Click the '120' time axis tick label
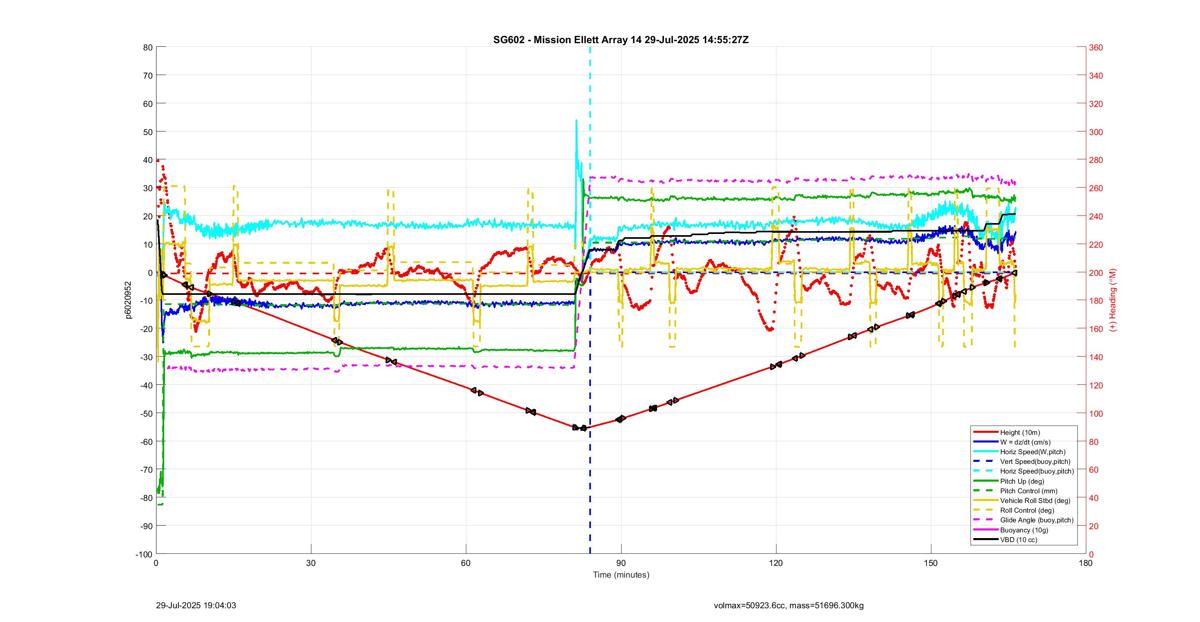Viewport: 1200px width, 622px height. pyautogui.click(x=776, y=563)
